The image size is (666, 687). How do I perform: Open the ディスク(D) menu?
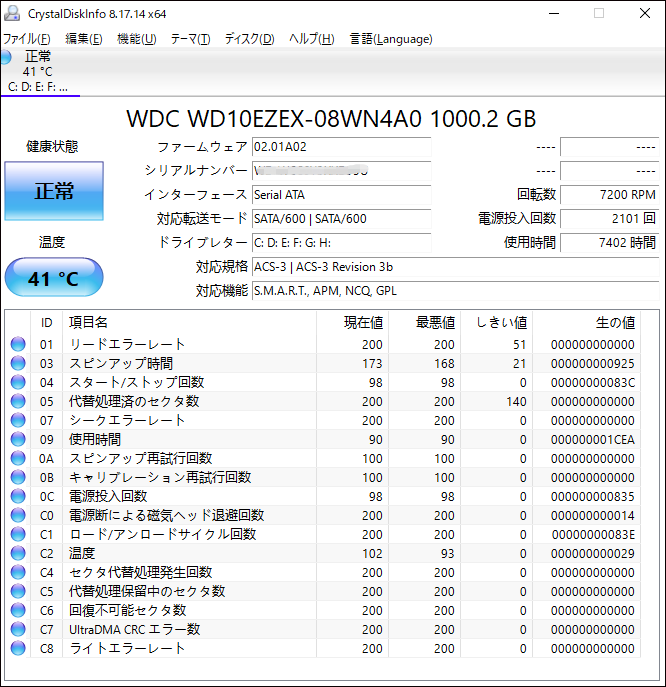point(249,39)
